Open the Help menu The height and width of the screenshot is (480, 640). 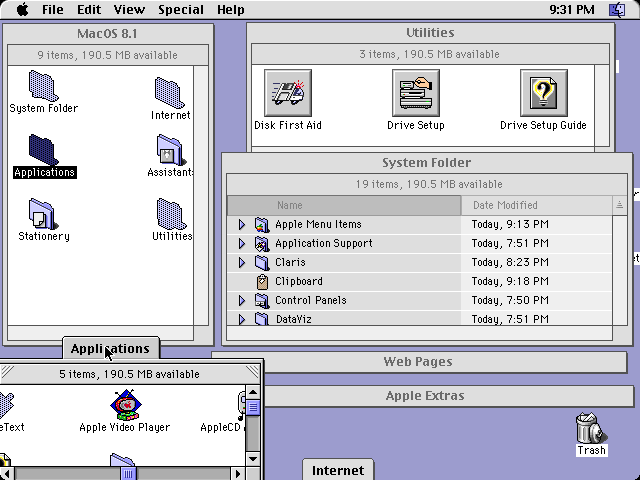coord(231,9)
